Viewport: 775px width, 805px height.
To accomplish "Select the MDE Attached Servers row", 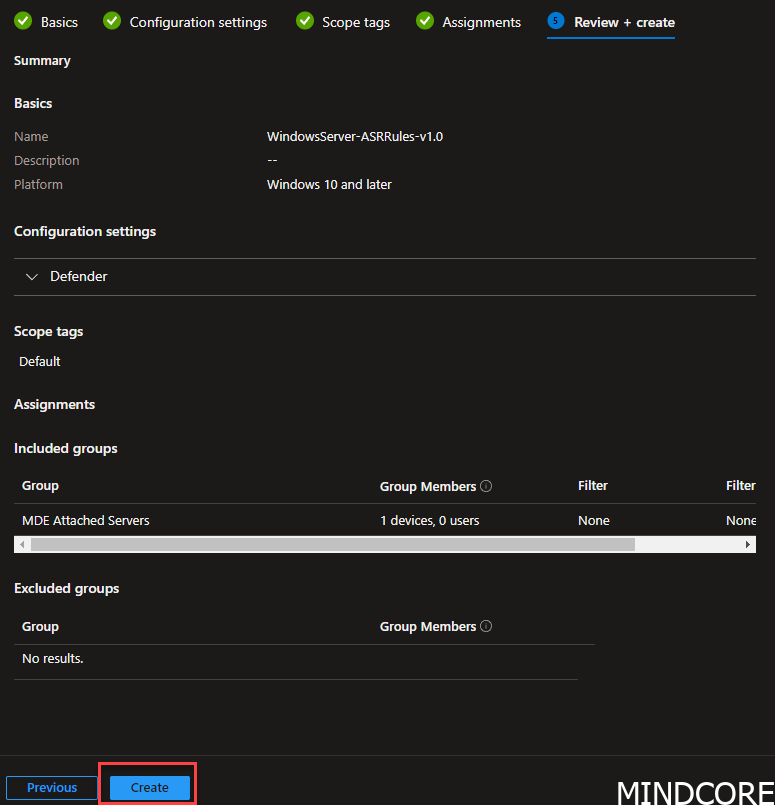I will pyautogui.click(x=385, y=520).
